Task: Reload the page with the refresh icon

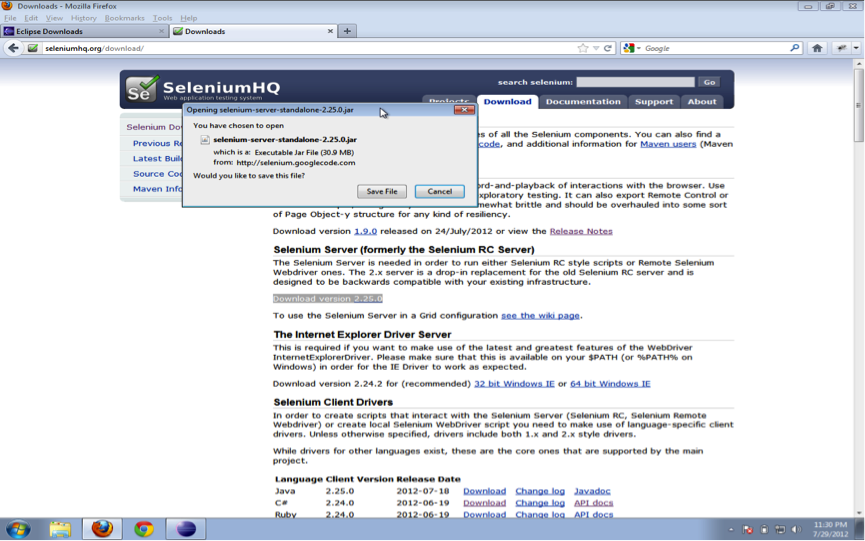Action: click(608, 48)
